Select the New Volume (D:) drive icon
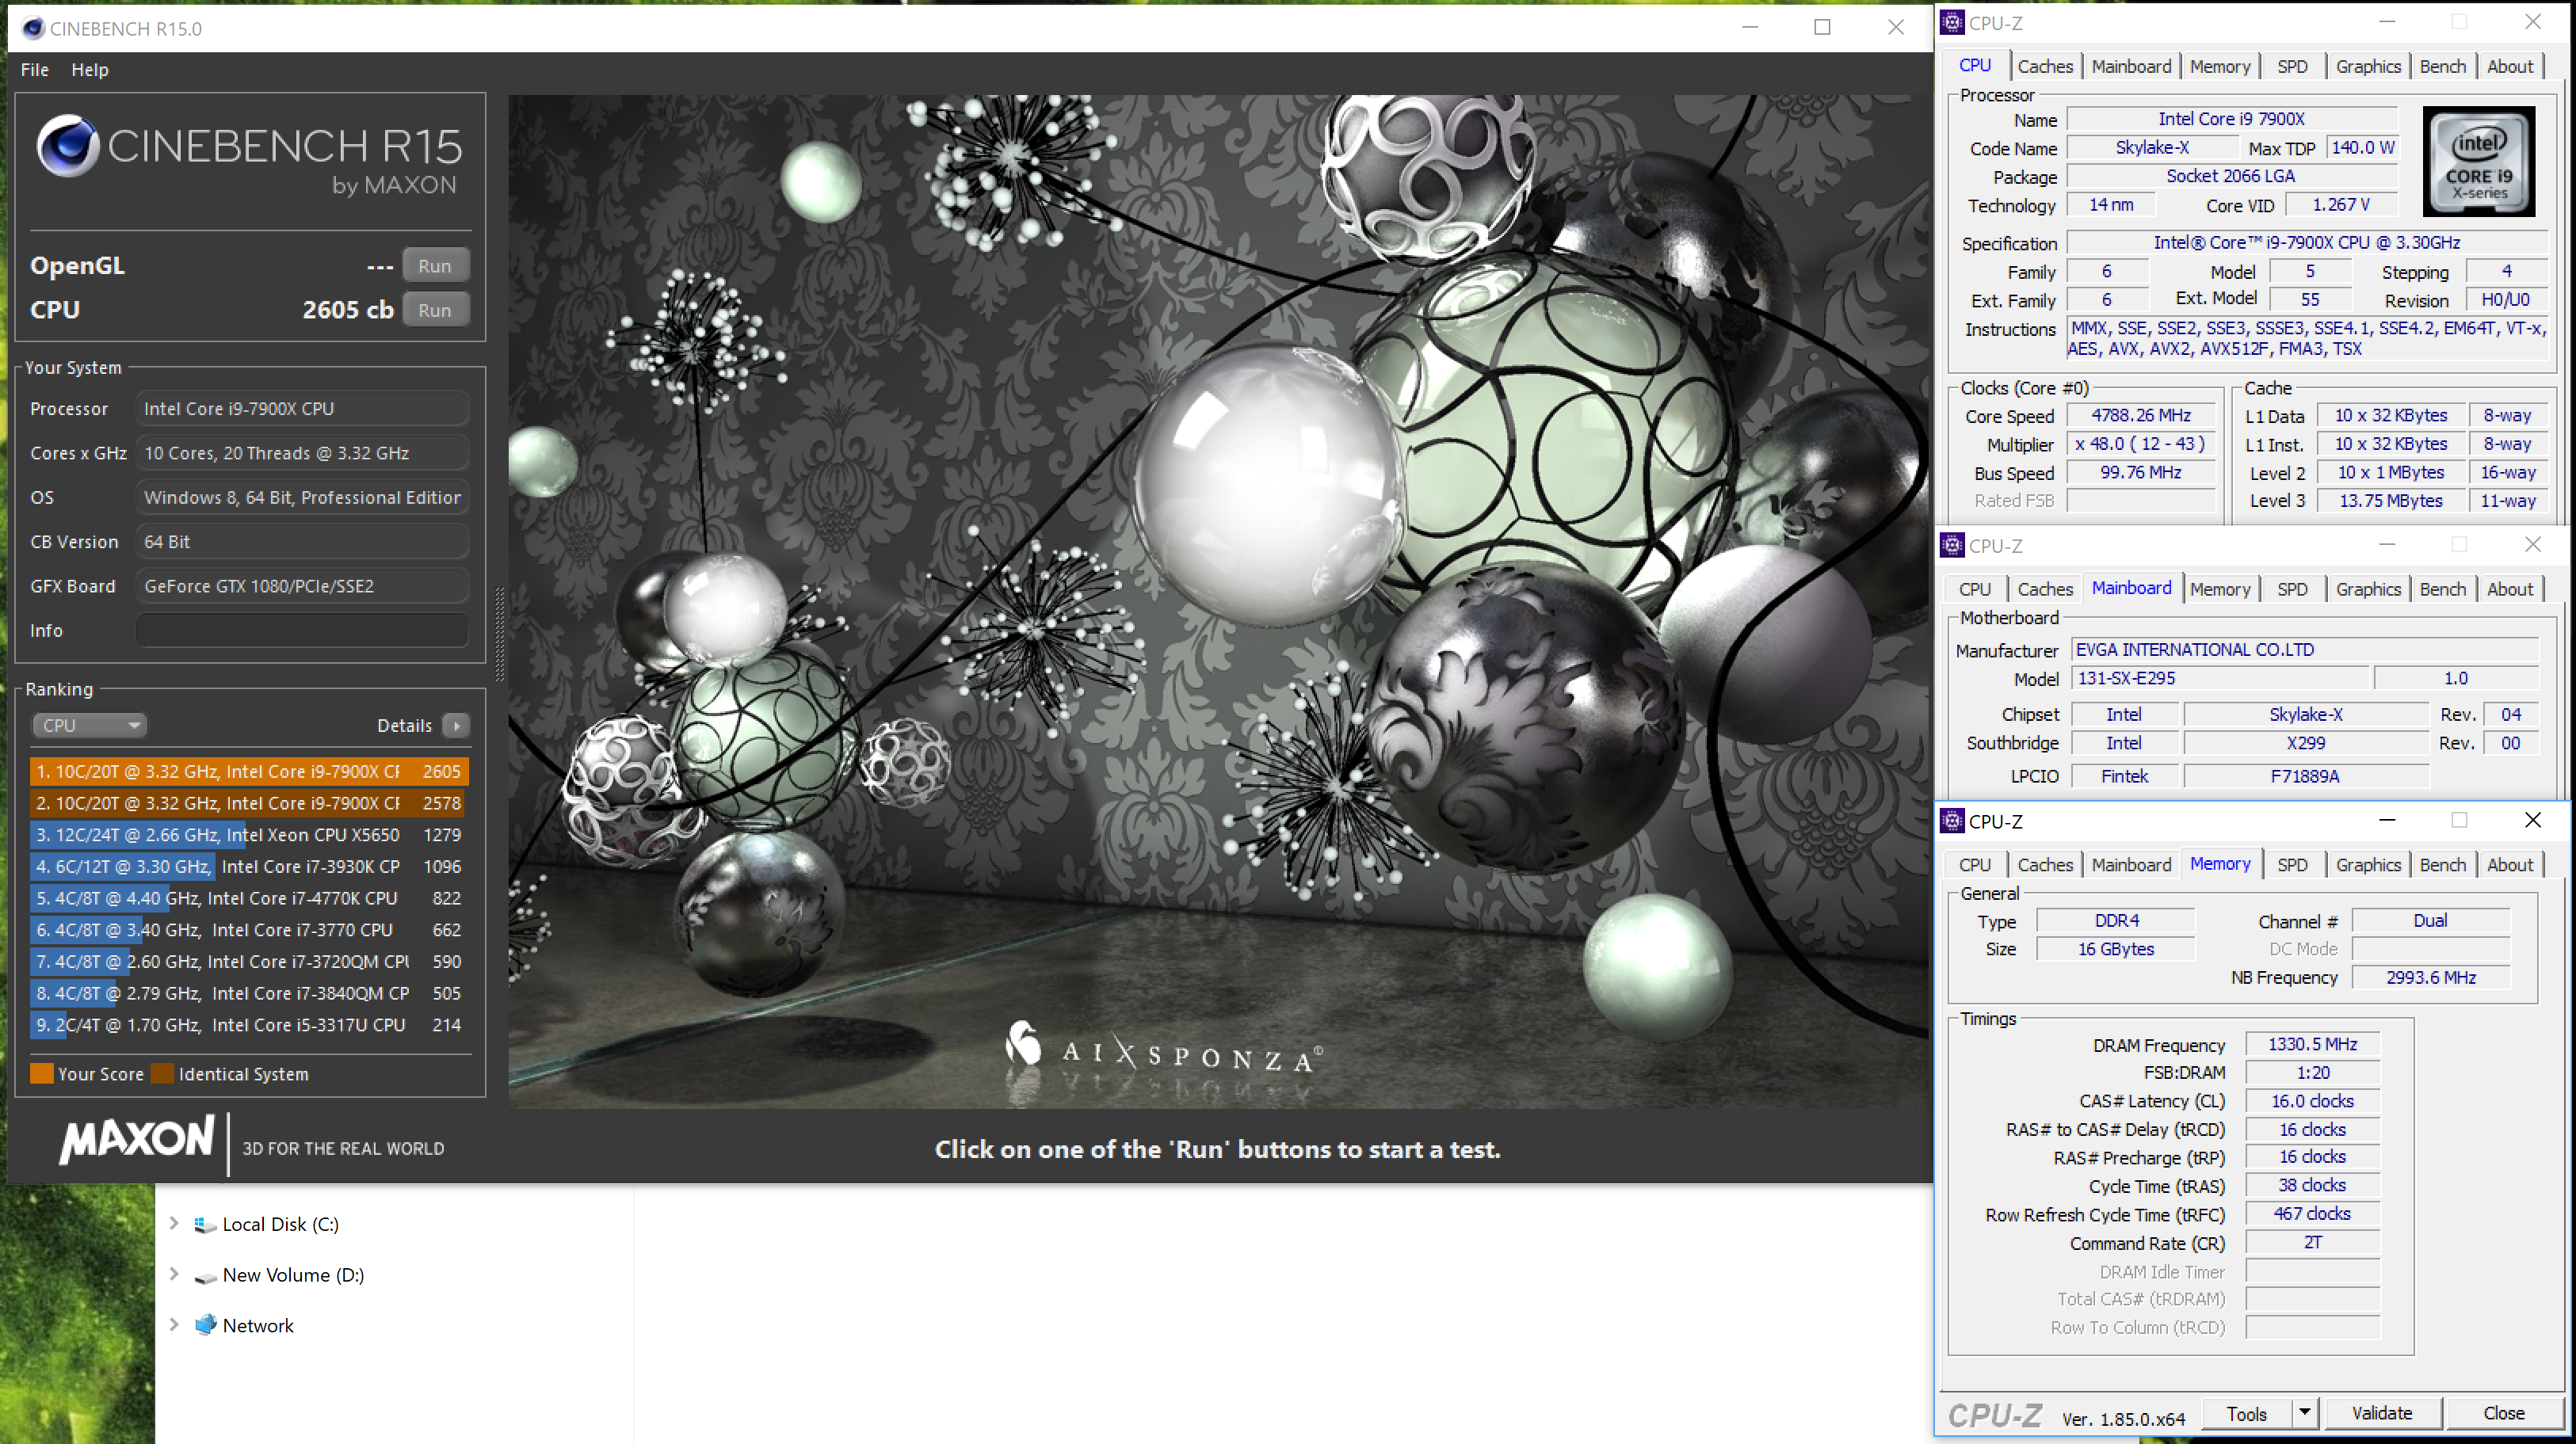 (205, 1276)
